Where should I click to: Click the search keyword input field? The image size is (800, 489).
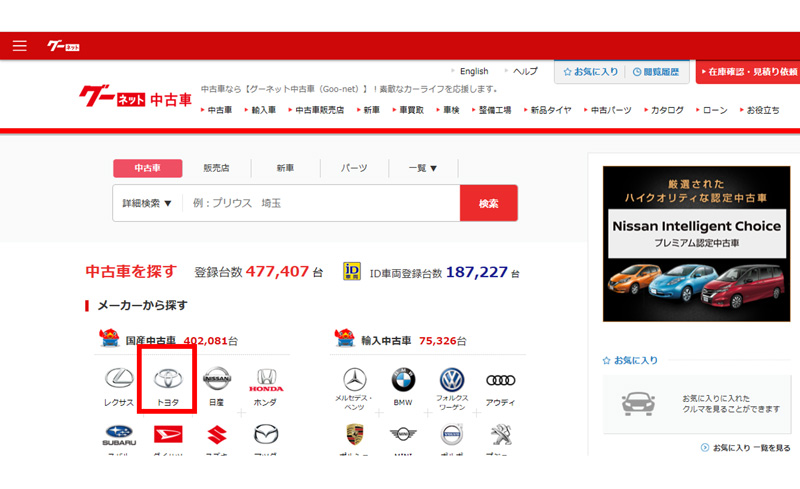click(x=321, y=203)
